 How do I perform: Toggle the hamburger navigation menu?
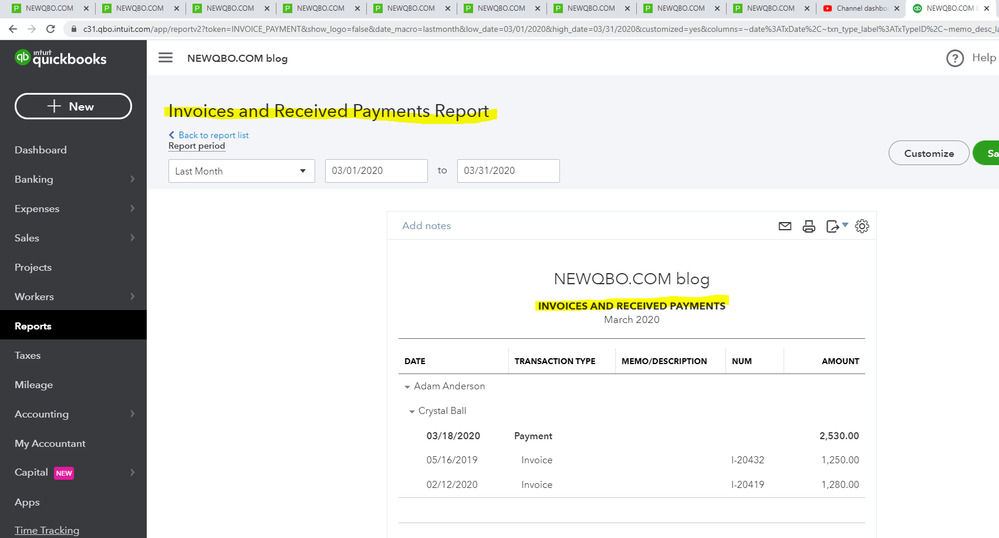(x=166, y=57)
